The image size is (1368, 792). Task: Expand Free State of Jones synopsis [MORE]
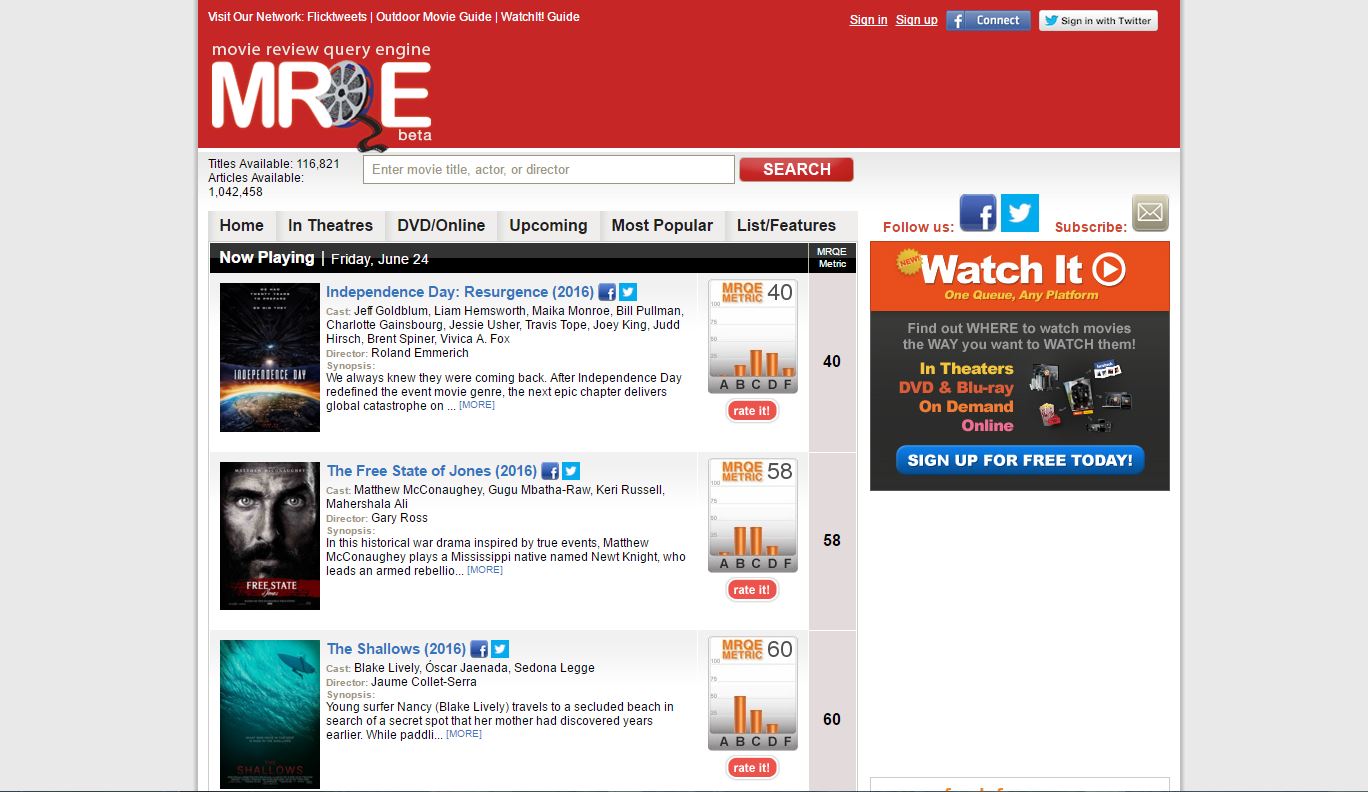[485, 570]
